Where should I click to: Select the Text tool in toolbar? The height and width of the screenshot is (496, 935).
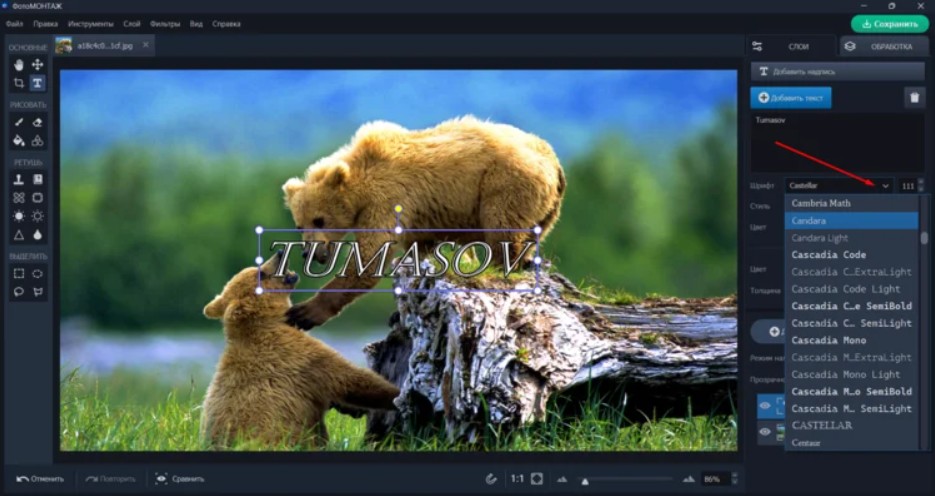pyautogui.click(x=37, y=83)
